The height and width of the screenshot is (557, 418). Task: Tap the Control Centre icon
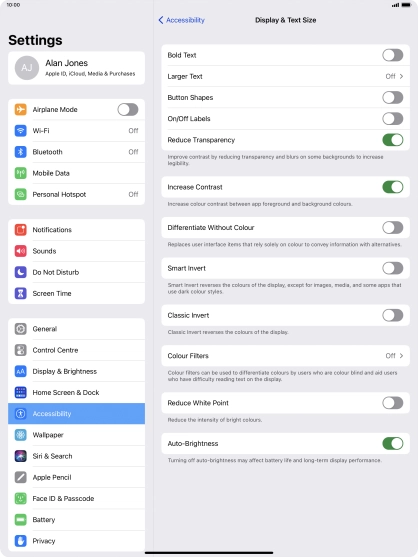pyautogui.click(x=21, y=350)
